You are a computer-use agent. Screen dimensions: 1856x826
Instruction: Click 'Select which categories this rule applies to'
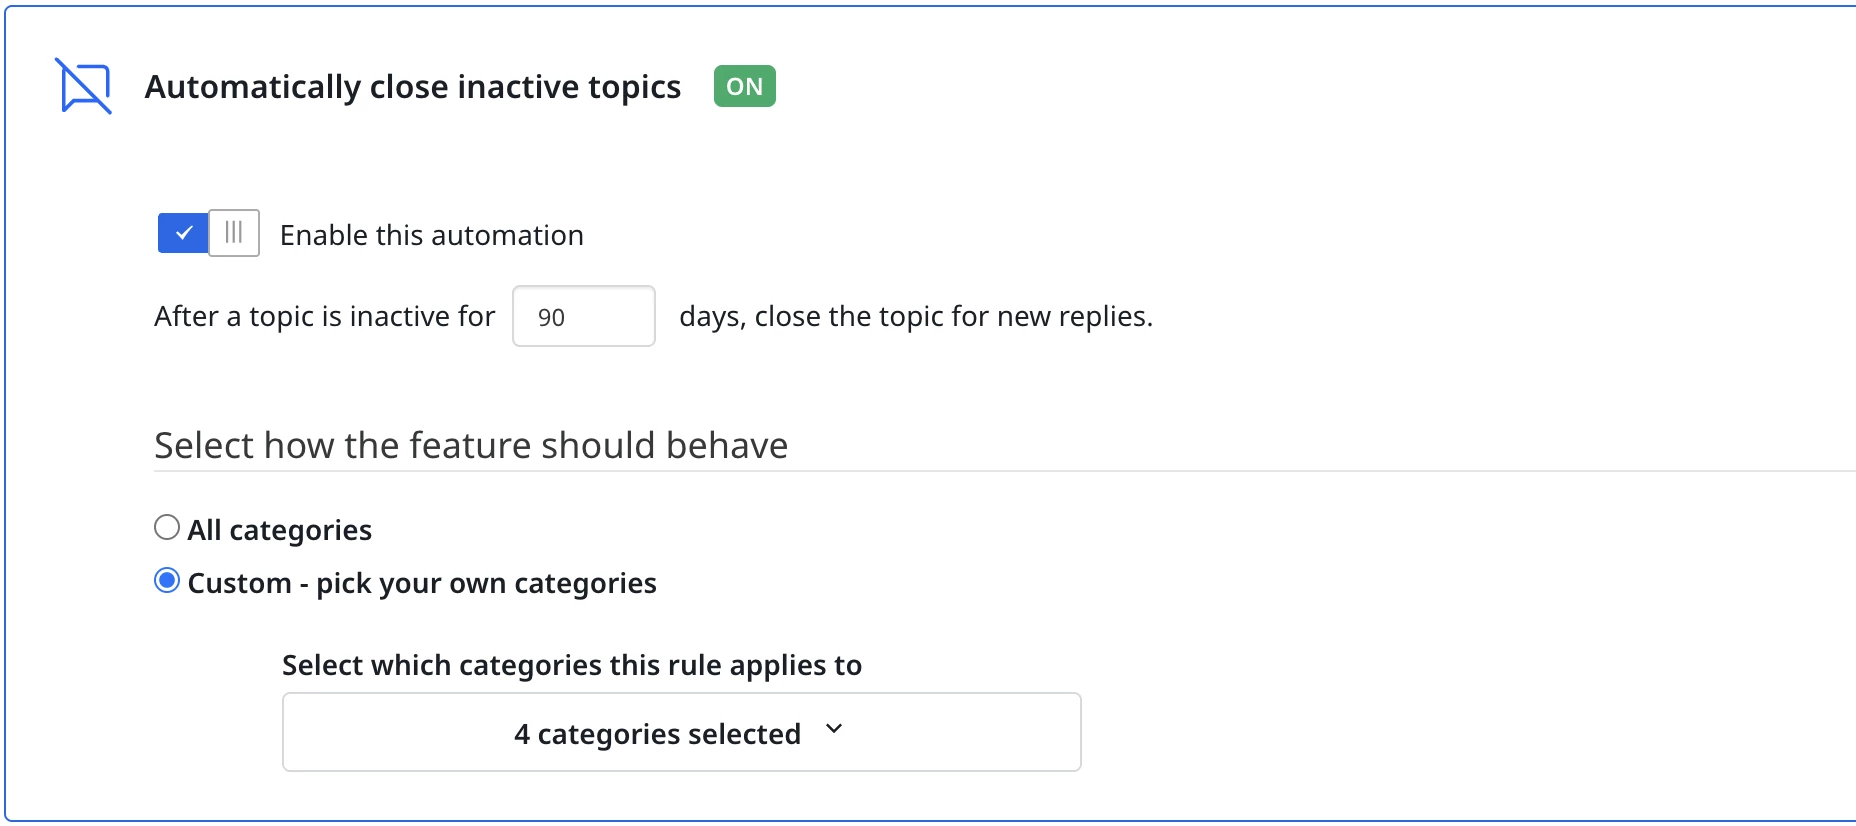[x=571, y=665]
